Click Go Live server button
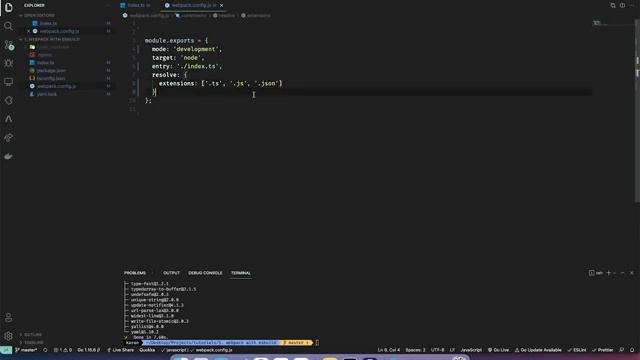This screenshot has height=360, width=640. pyautogui.click(x=498, y=350)
